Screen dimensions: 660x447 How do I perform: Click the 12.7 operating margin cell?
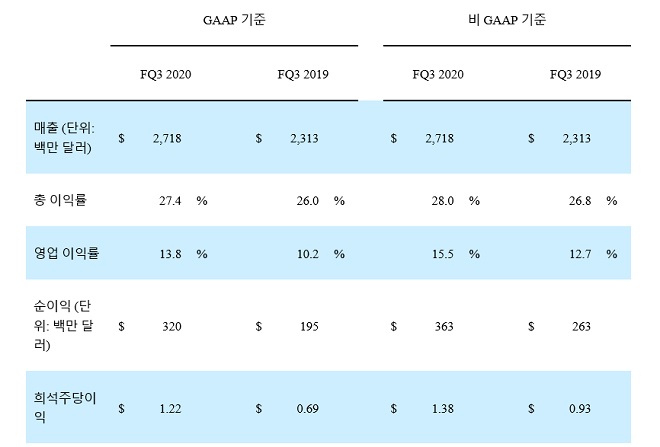point(578,254)
